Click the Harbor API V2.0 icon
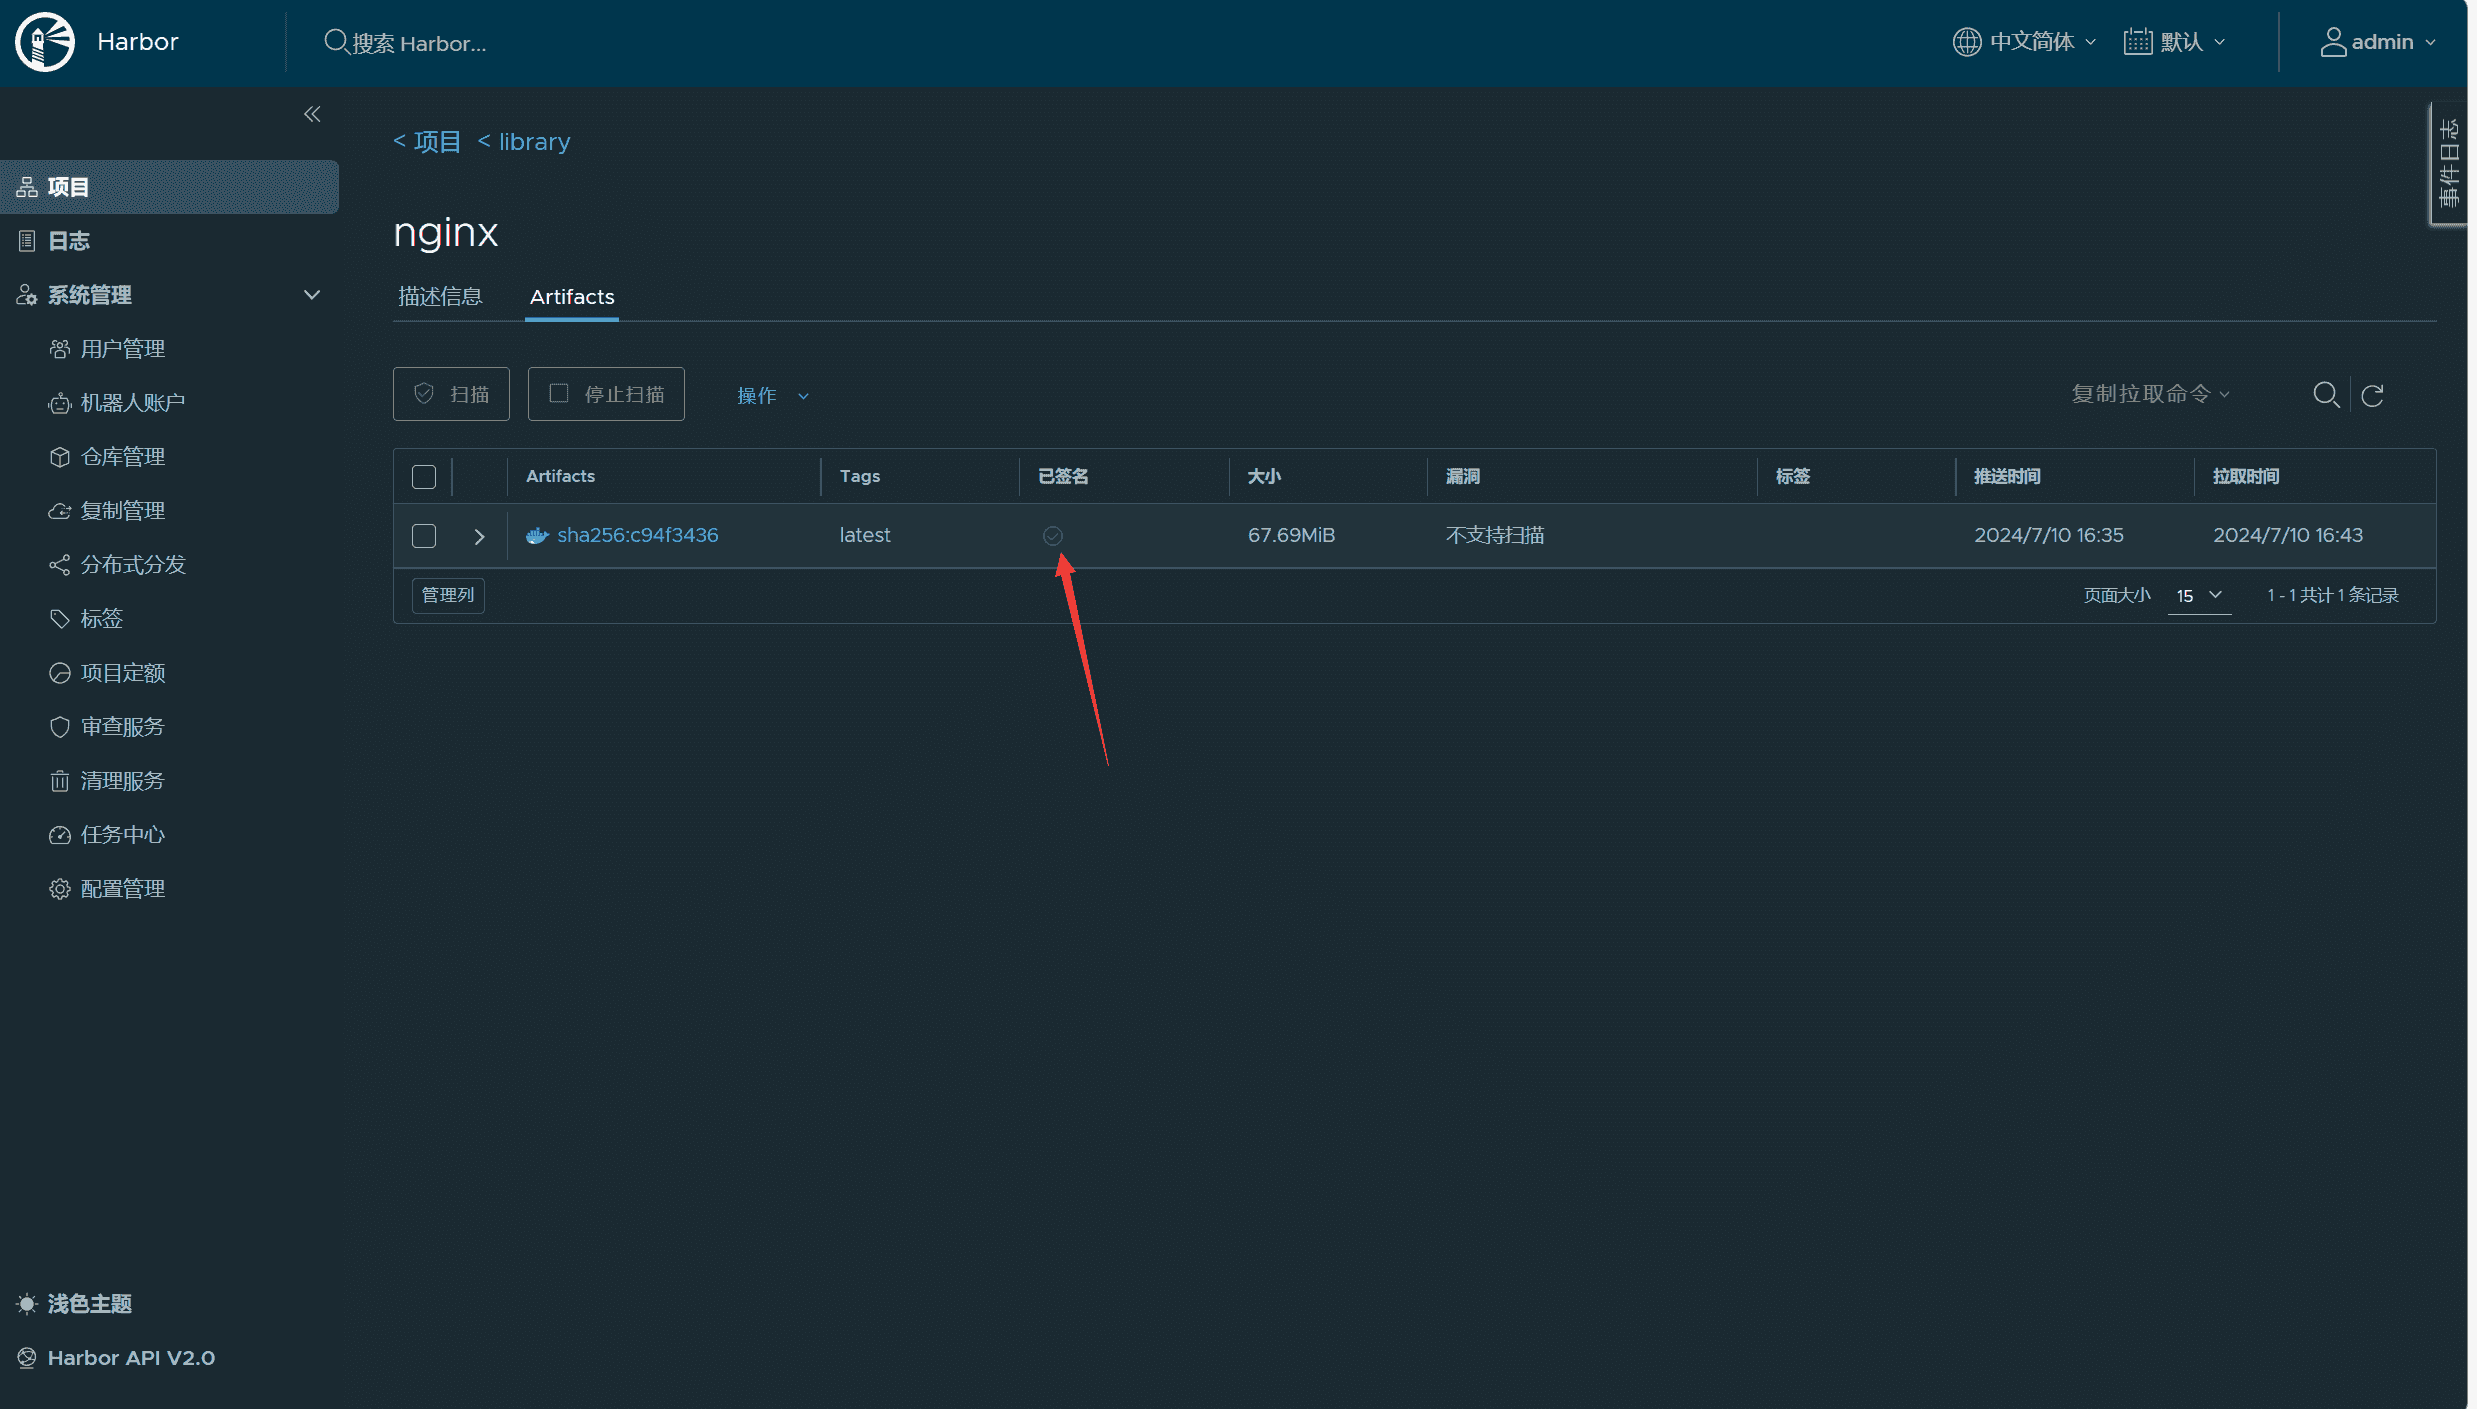Viewport: 2477px width, 1409px height. 27,1357
